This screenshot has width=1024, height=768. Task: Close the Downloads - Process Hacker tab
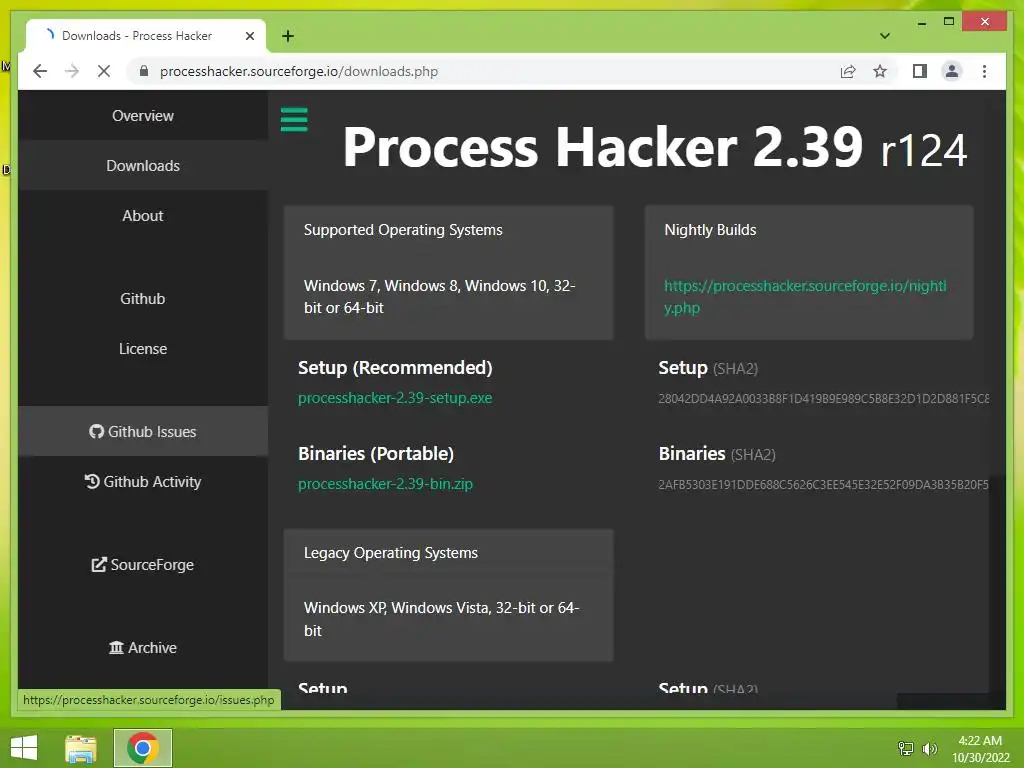249,36
